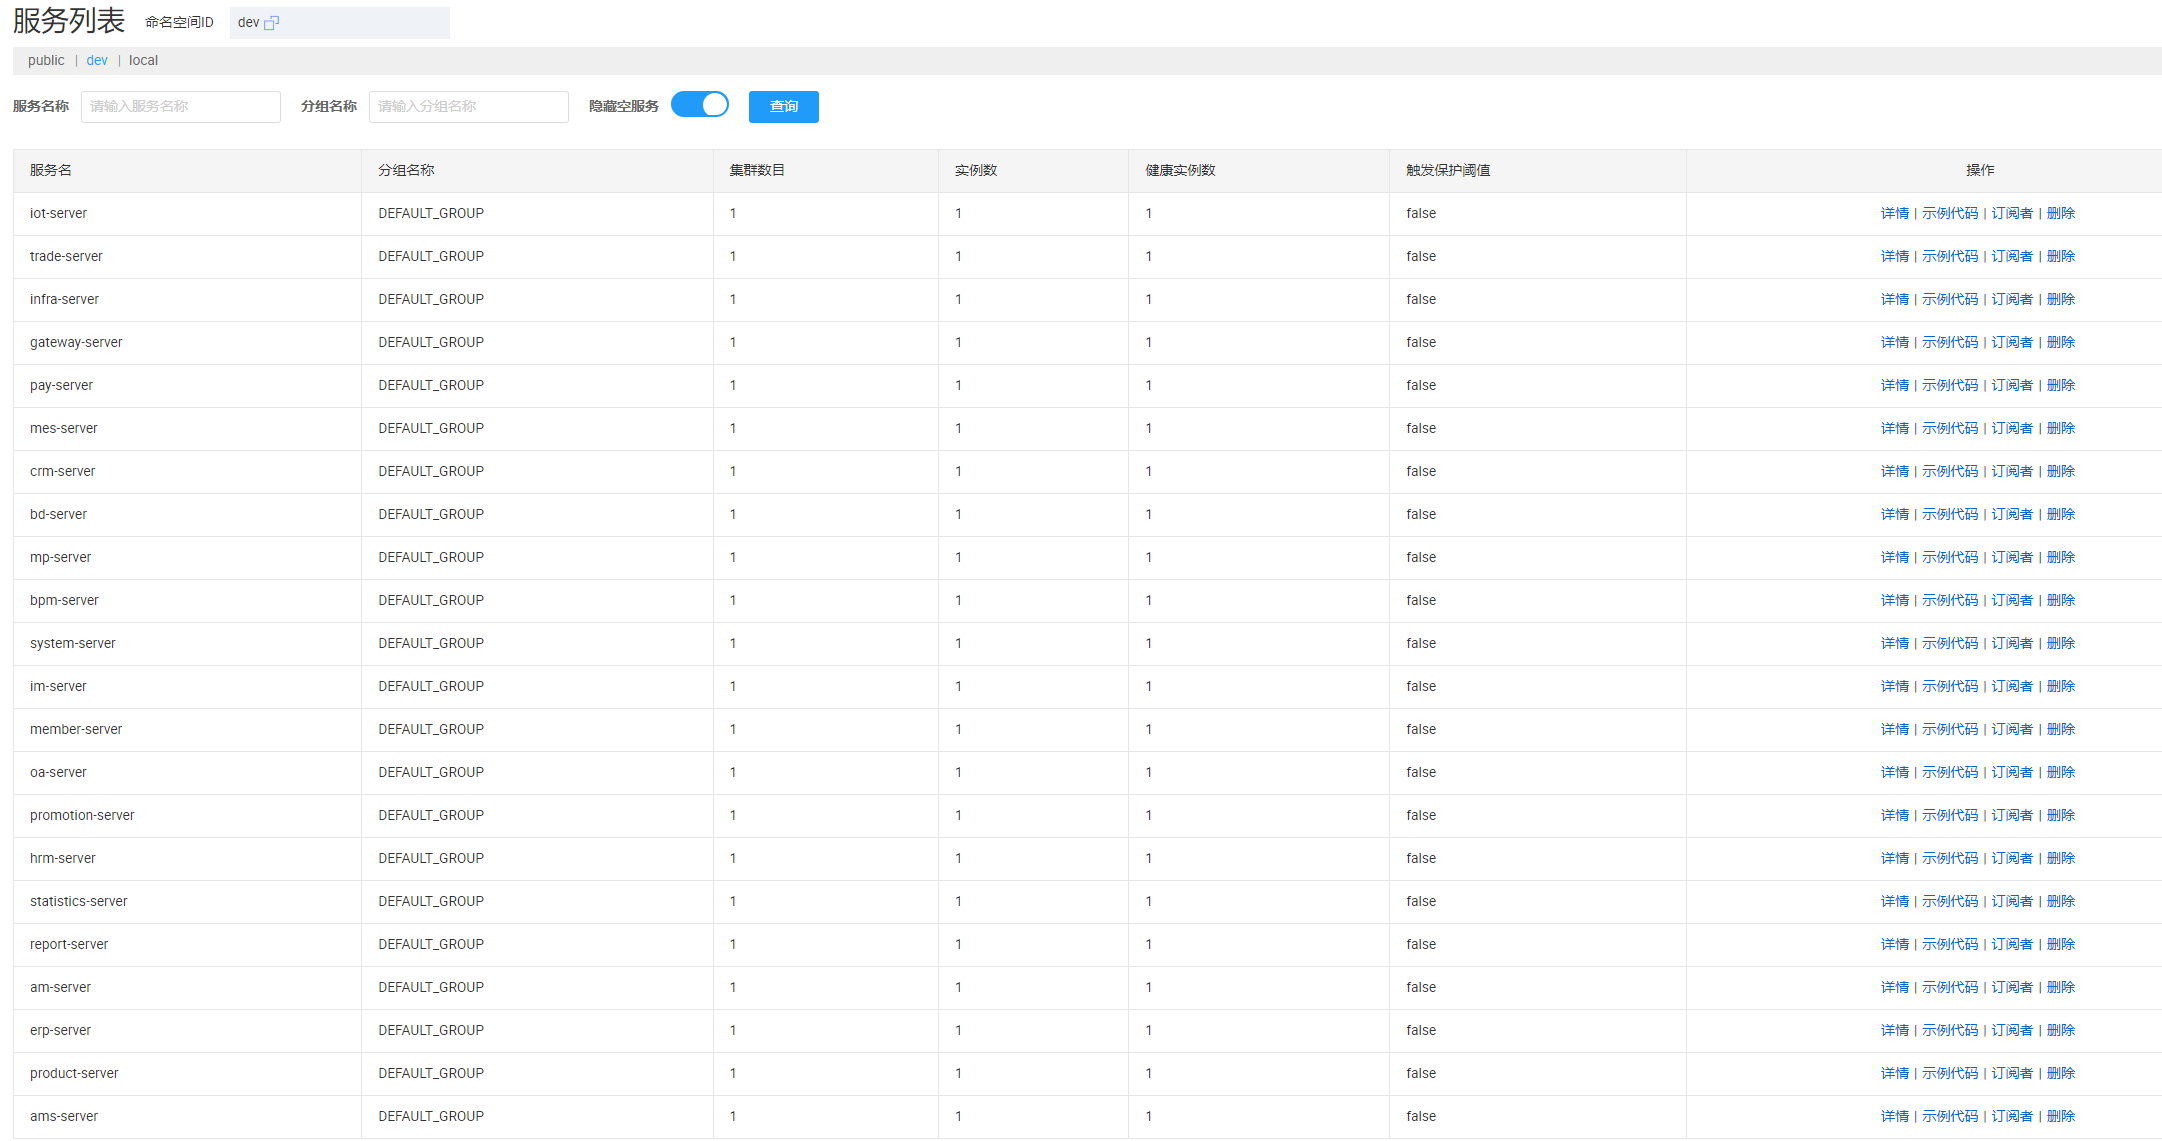Open 订阅者 for promotion-server
Screen dimensions: 2162x1141
(2012, 816)
